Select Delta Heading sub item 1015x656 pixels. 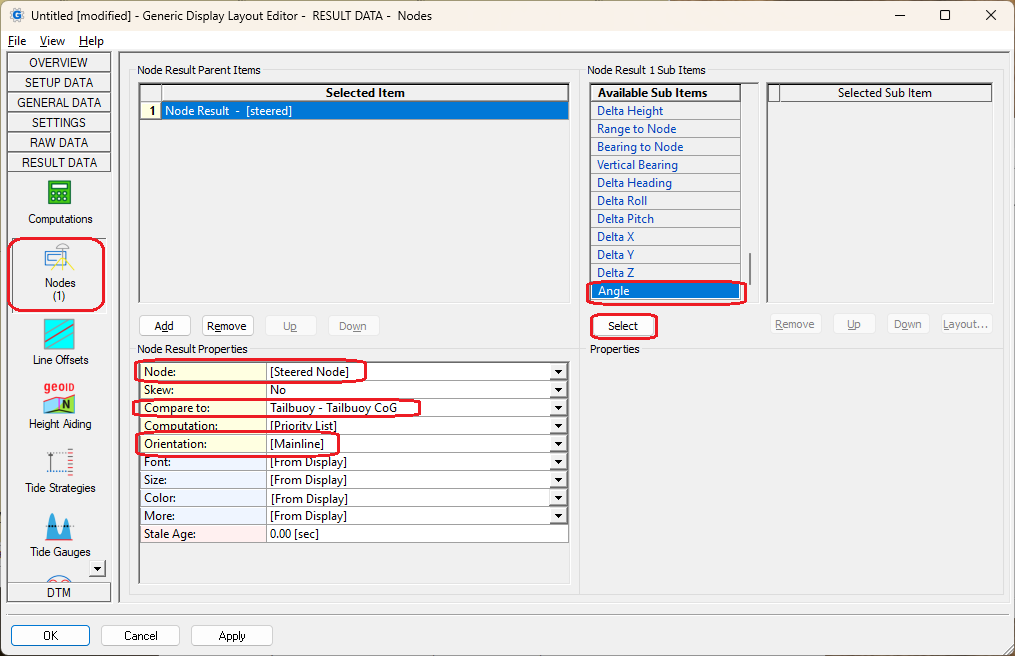(665, 183)
